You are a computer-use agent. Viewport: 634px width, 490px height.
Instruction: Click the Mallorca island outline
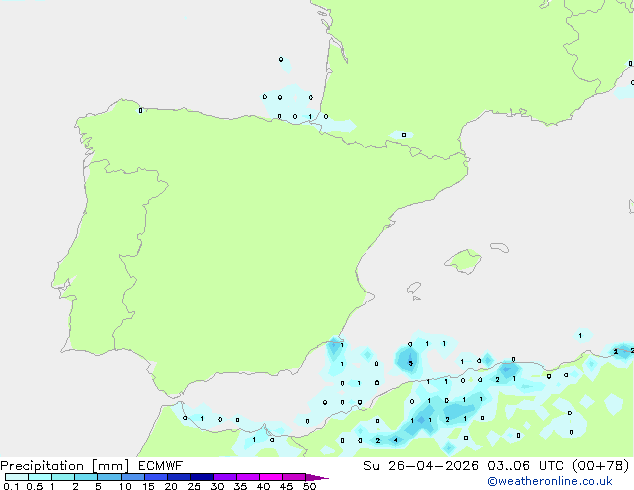click(463, 261)
